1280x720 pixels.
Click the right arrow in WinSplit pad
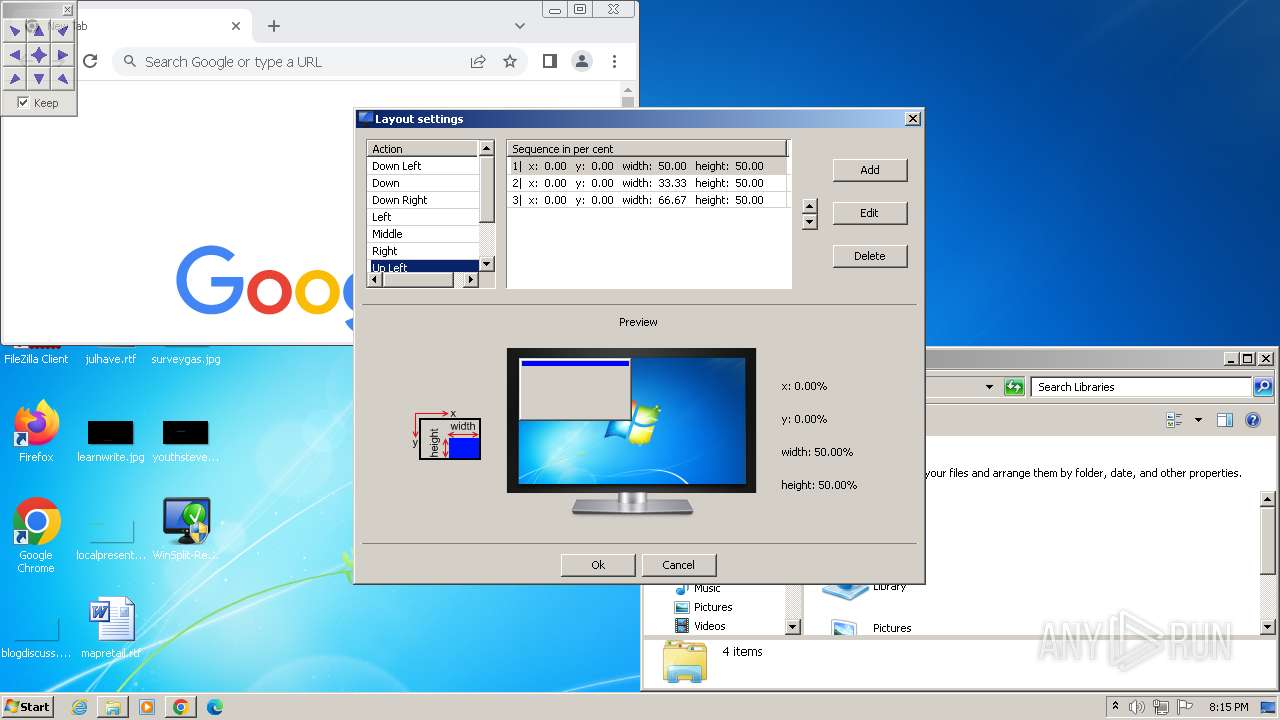coord(62,55)
